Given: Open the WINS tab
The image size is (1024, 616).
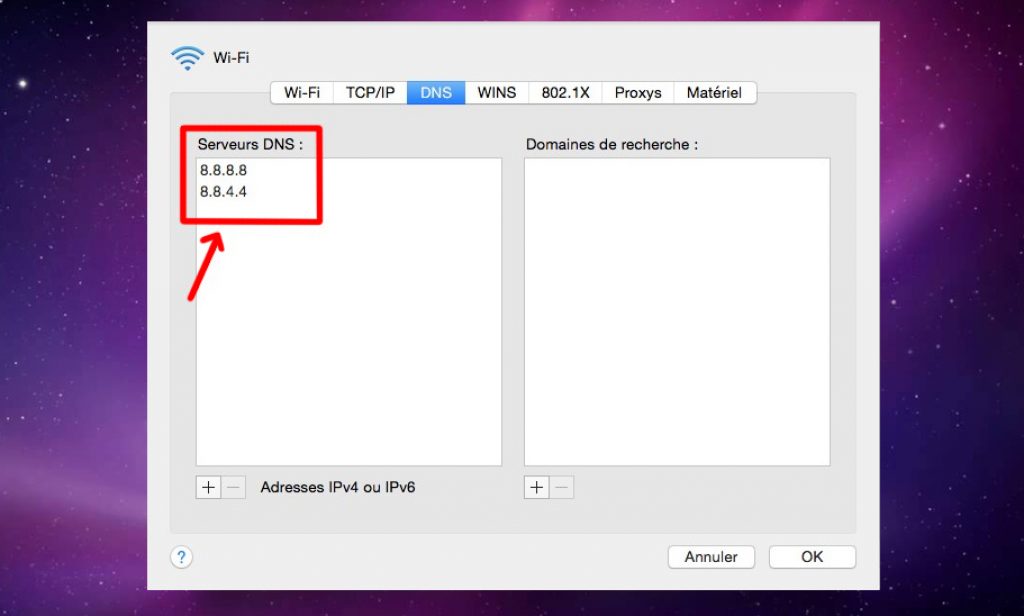Looking at the screenshot, I should [496, 93].
